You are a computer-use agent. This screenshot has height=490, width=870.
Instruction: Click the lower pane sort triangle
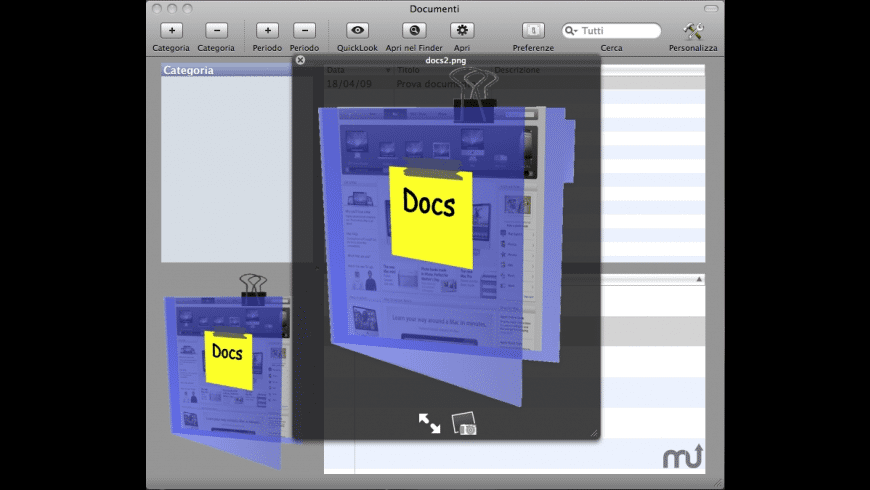[x=699, y=279]
